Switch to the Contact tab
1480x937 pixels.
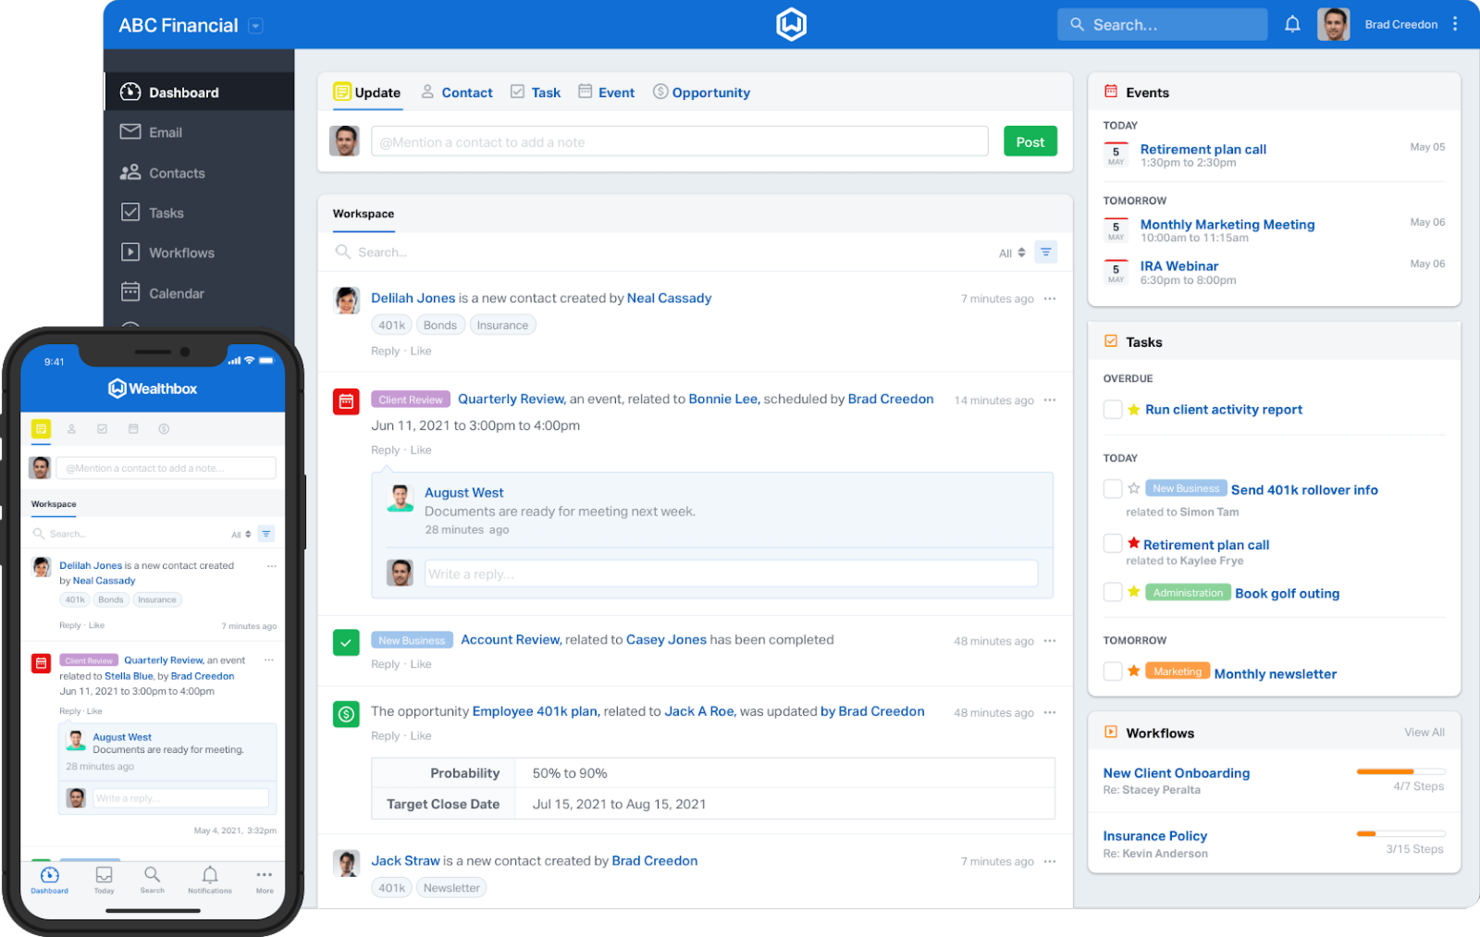point(457,92)
